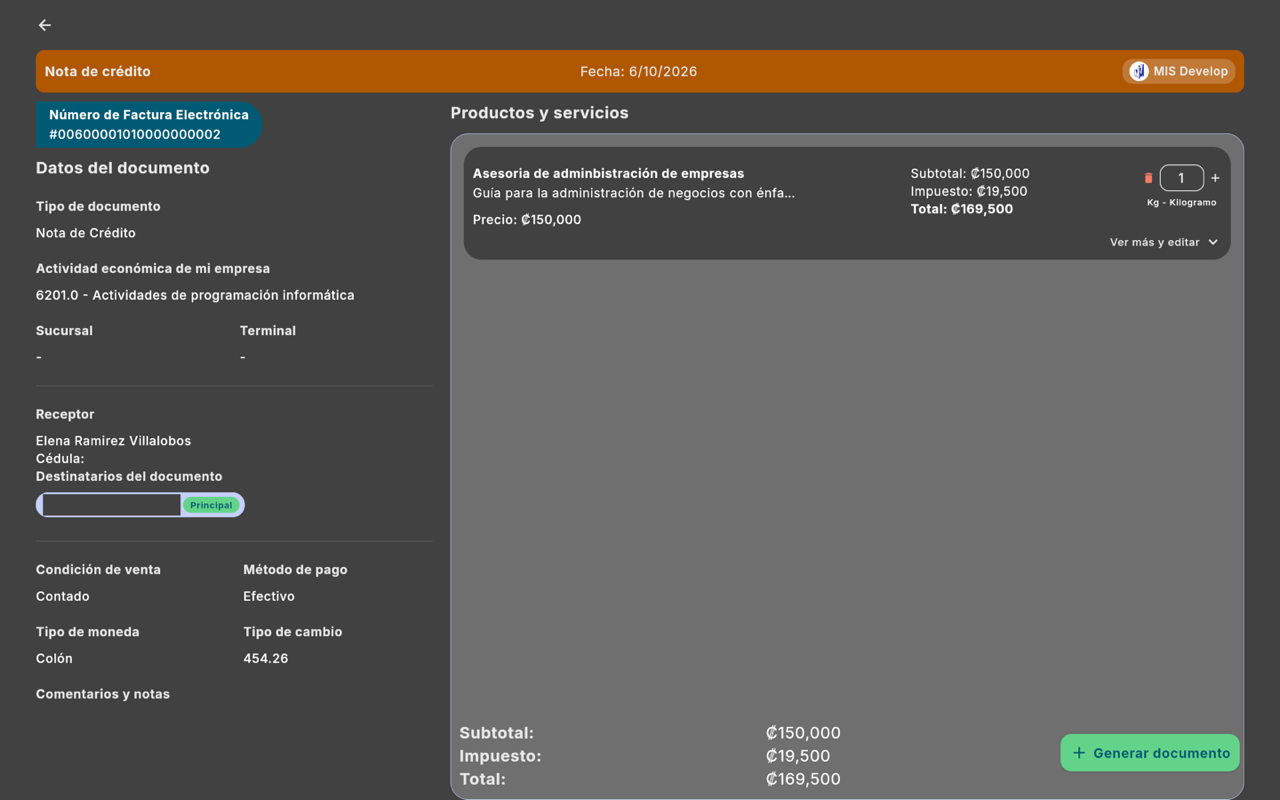
Task: Click the Productos y servicios heading
Action: coord(540,113)
